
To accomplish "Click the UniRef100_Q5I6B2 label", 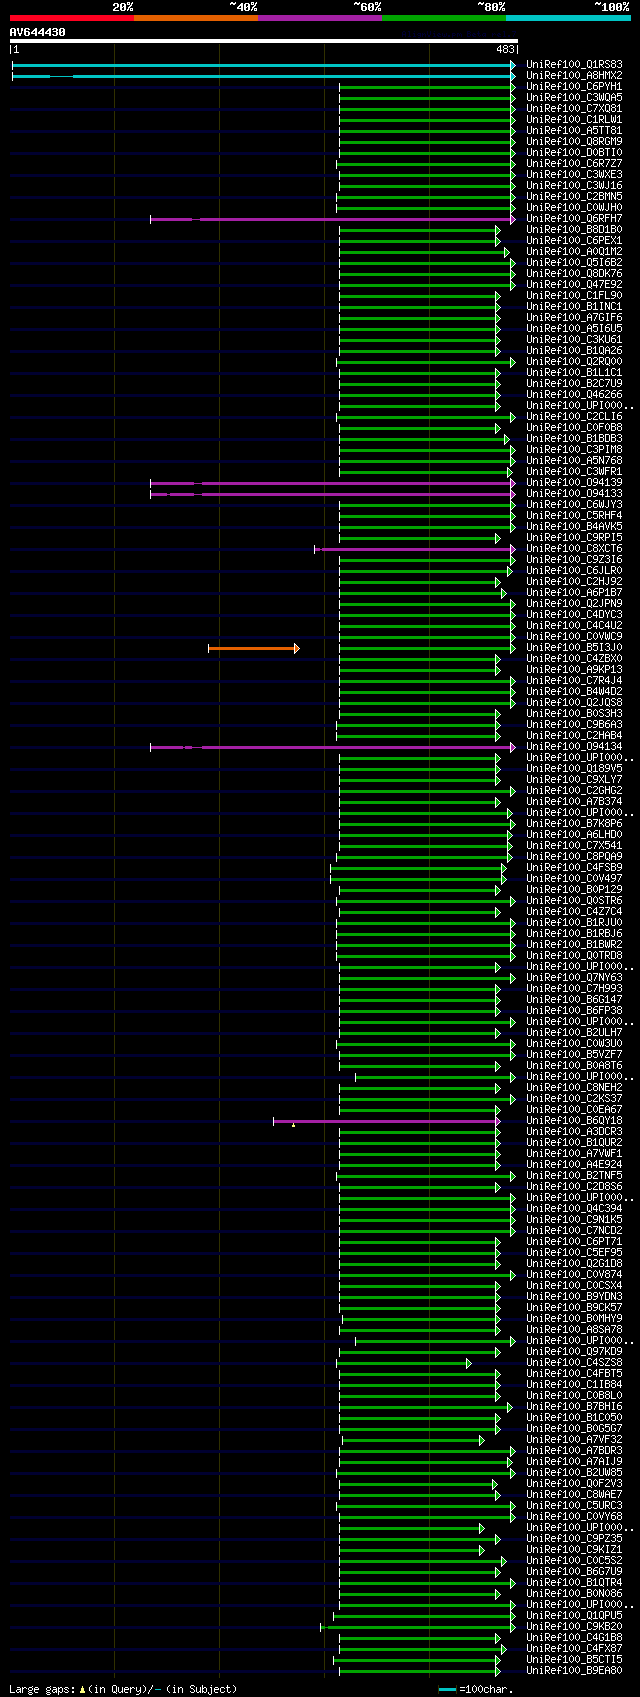I will (x=574, y=263).
